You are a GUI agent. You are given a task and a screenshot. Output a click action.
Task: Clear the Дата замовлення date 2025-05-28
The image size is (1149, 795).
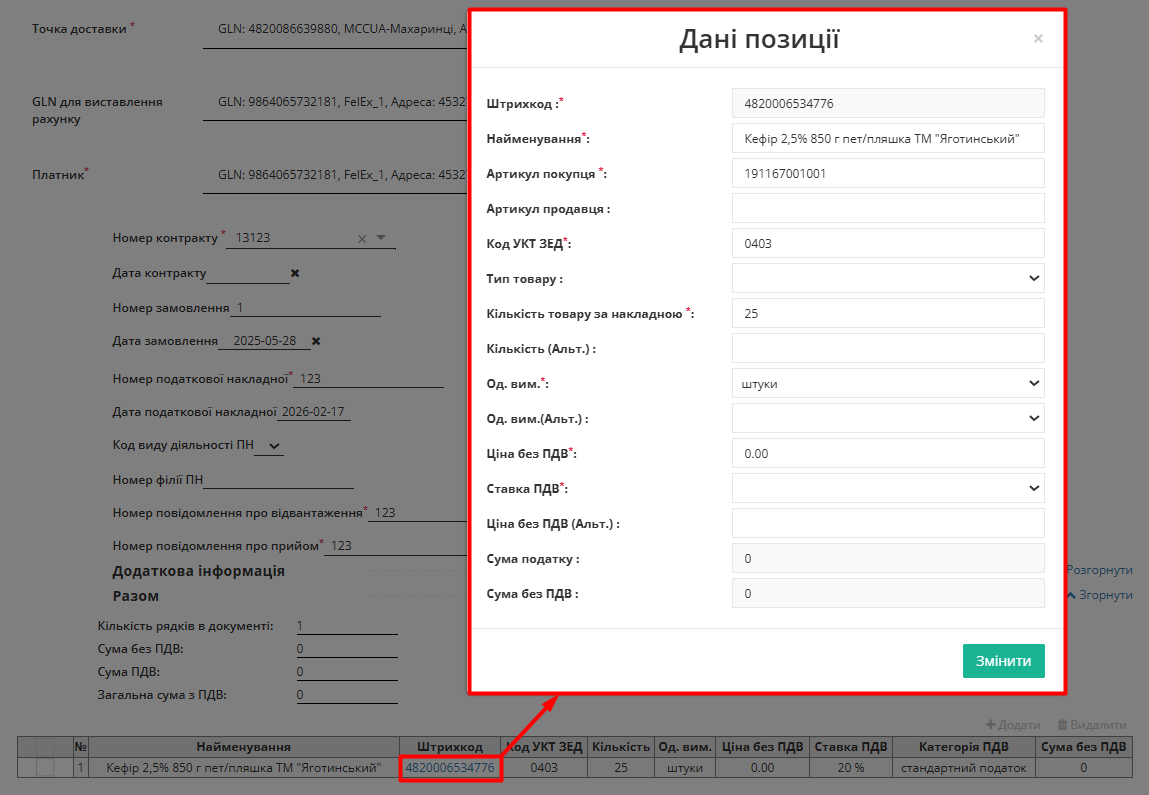[316, 341]
